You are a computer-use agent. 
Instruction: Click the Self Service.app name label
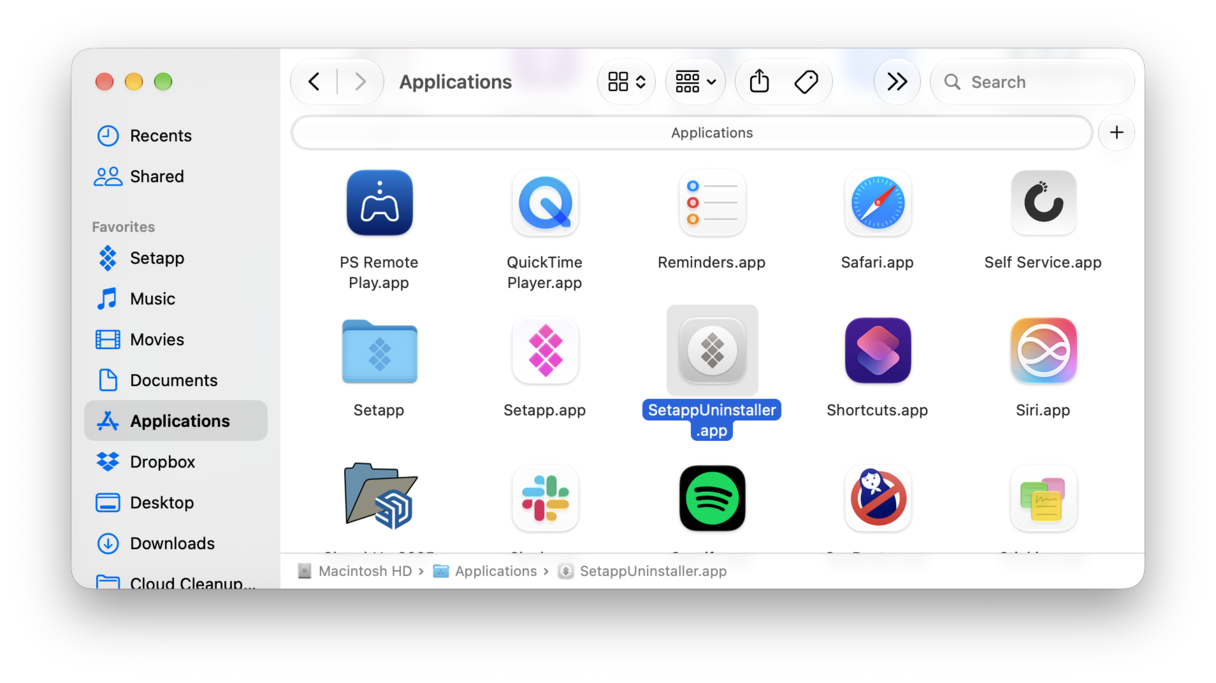[1043, 262]
